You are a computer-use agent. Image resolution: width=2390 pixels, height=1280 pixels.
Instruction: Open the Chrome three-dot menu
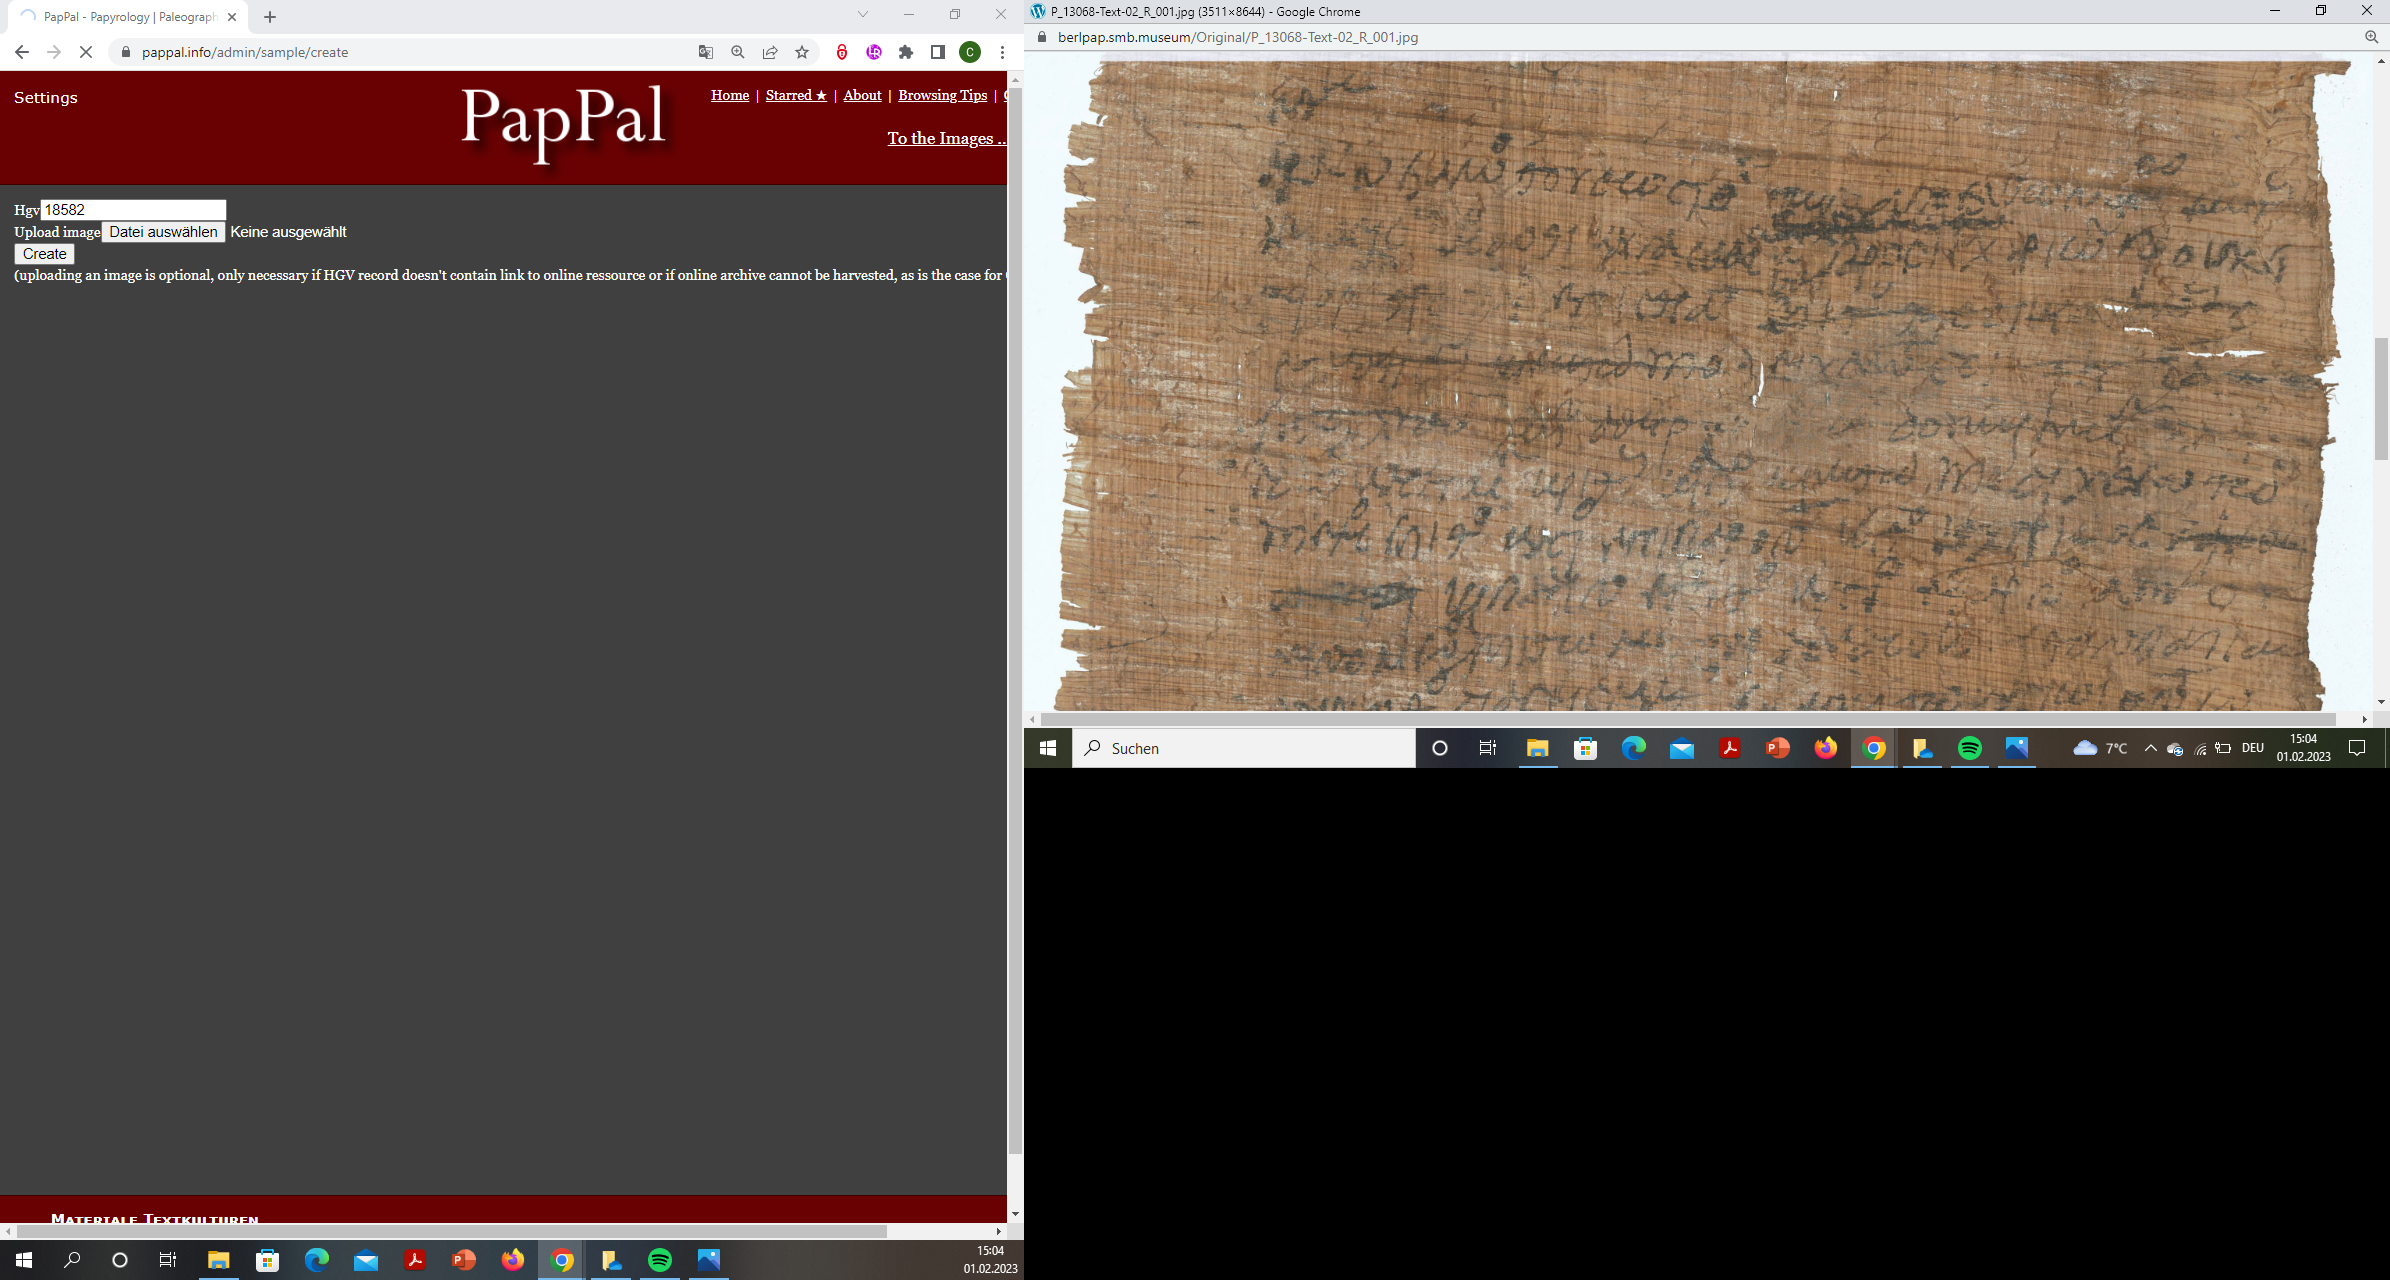tap(1002, 52)
